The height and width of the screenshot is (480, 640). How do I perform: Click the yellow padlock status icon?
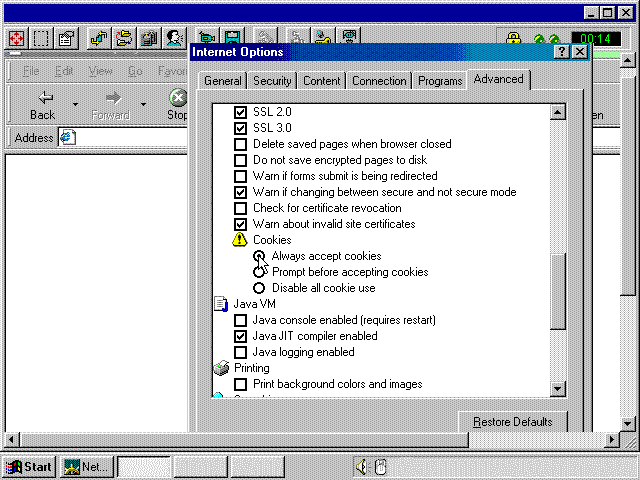click(x=513, y=39)
